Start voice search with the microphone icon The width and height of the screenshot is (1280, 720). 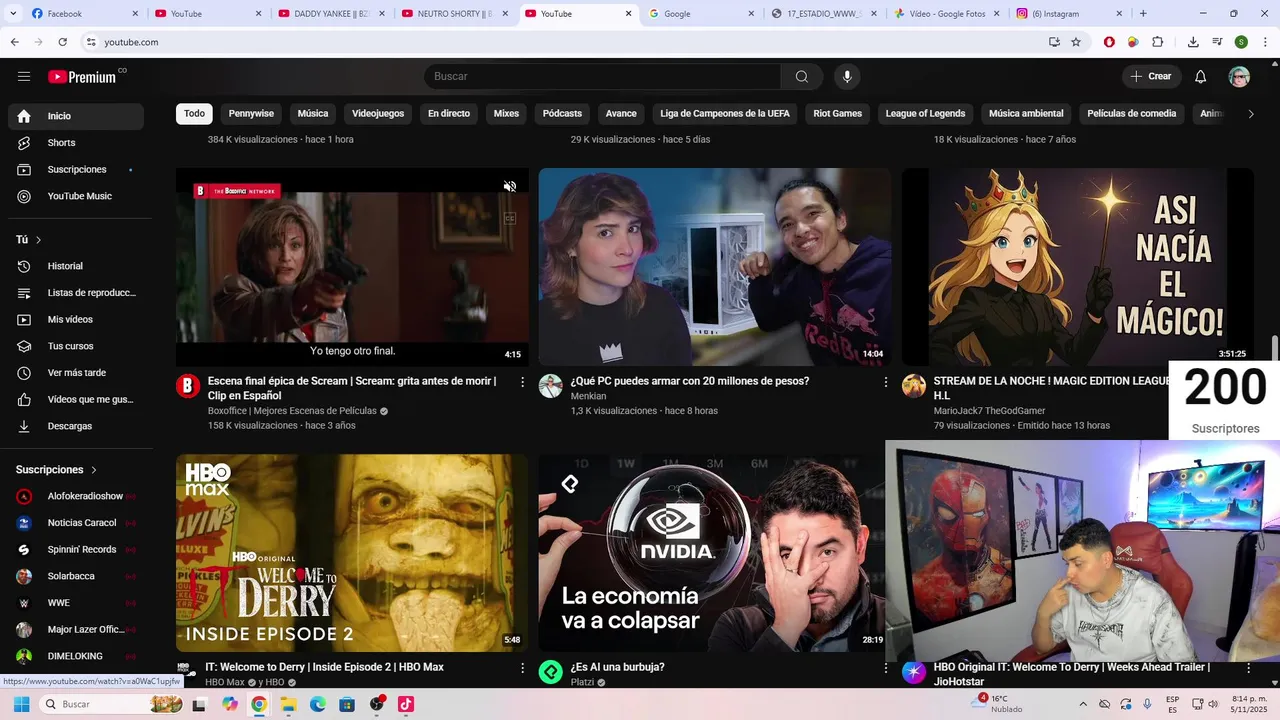pyautogui.click(x=847, y=77)
